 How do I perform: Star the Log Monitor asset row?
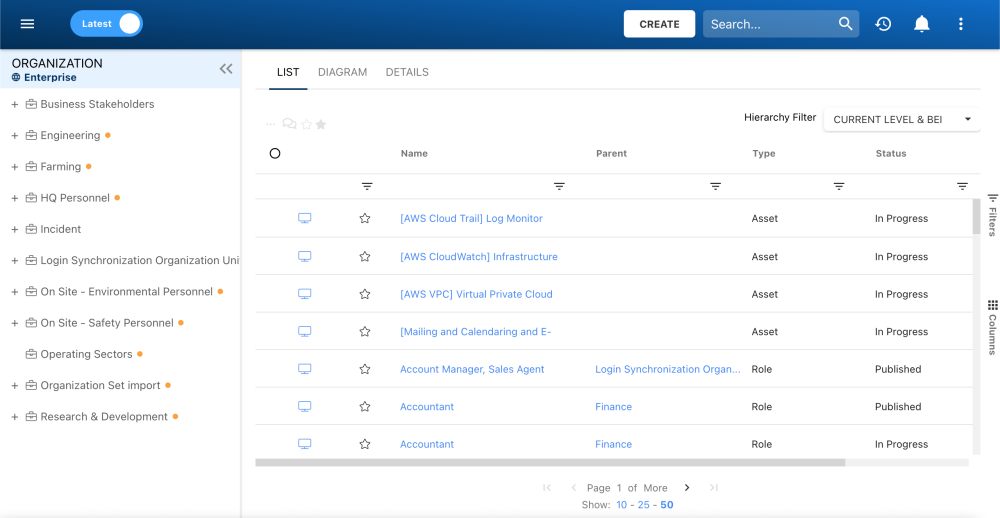point(365,218)
